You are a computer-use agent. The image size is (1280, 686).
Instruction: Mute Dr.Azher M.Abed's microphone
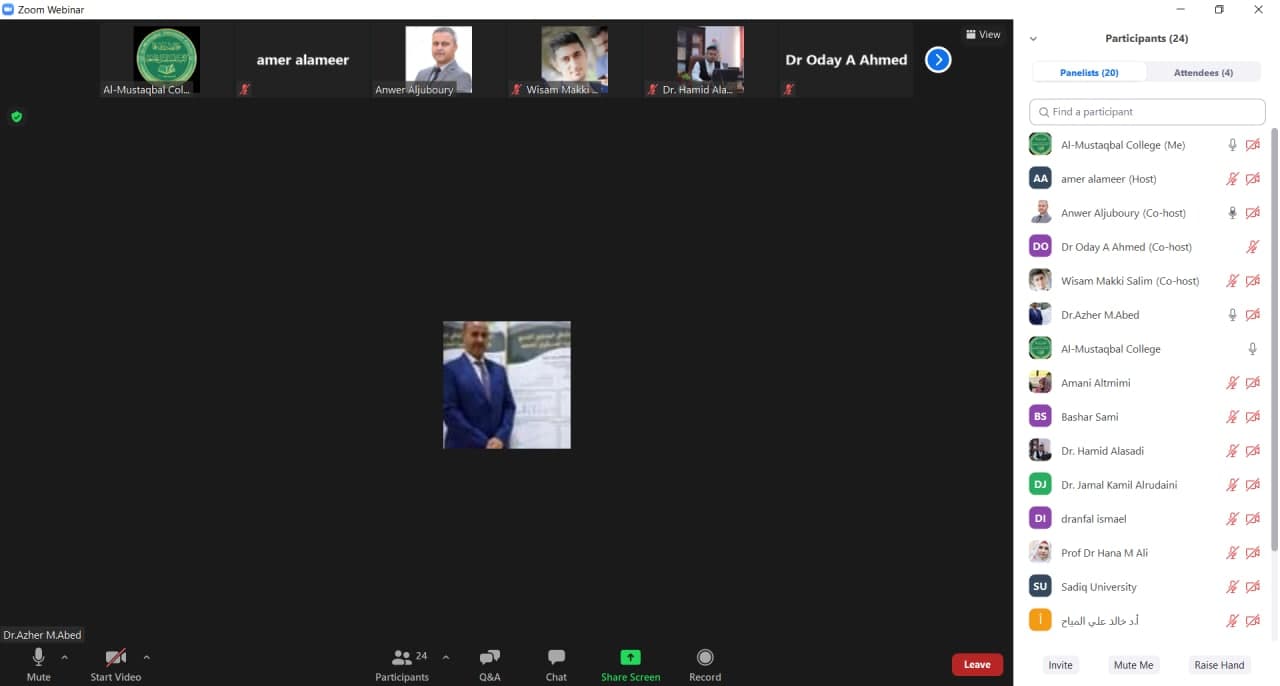point(1232,314)
